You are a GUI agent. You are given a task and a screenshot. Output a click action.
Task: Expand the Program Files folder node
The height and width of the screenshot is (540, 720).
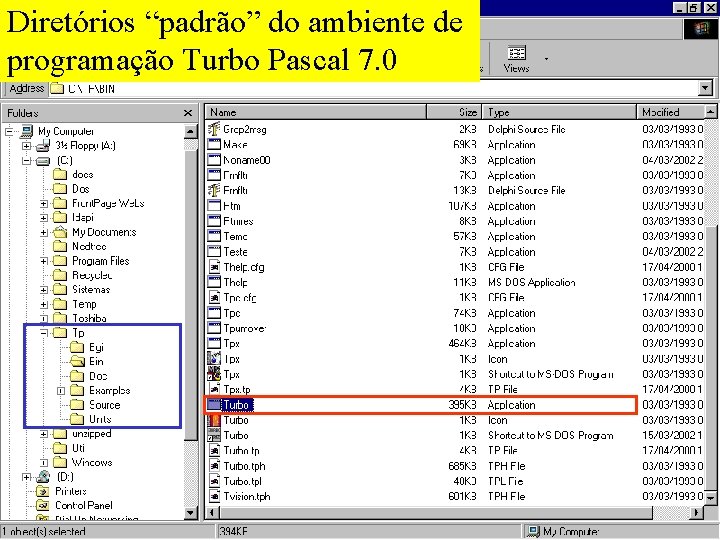coord(44,261)
